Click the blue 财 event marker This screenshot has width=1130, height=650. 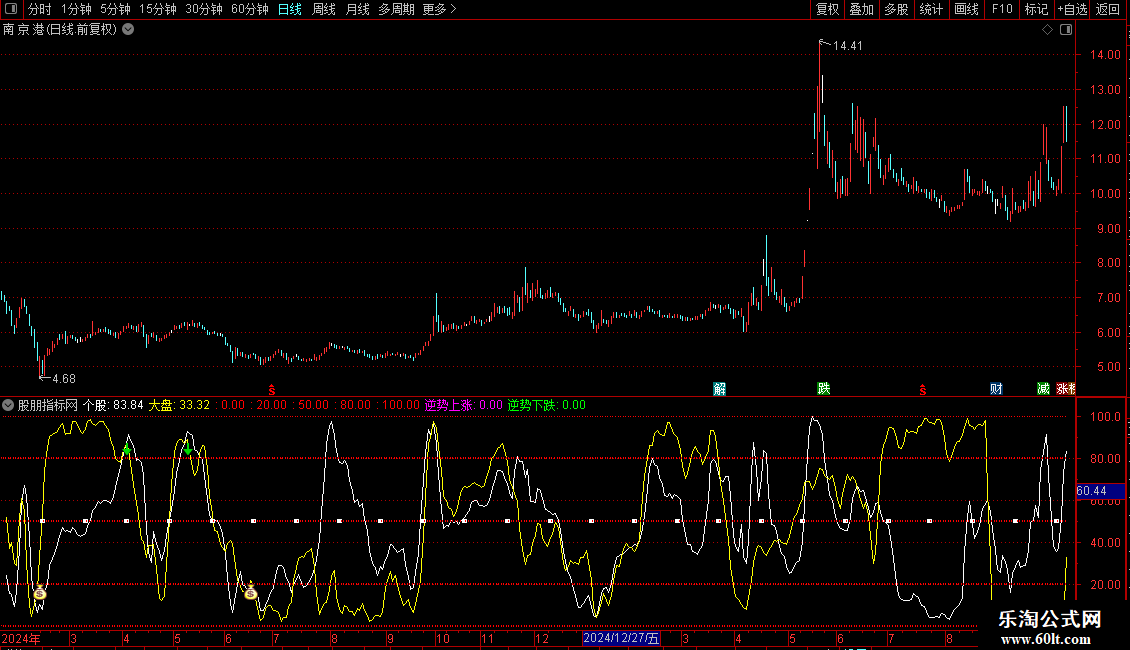(x=996, y=389)
